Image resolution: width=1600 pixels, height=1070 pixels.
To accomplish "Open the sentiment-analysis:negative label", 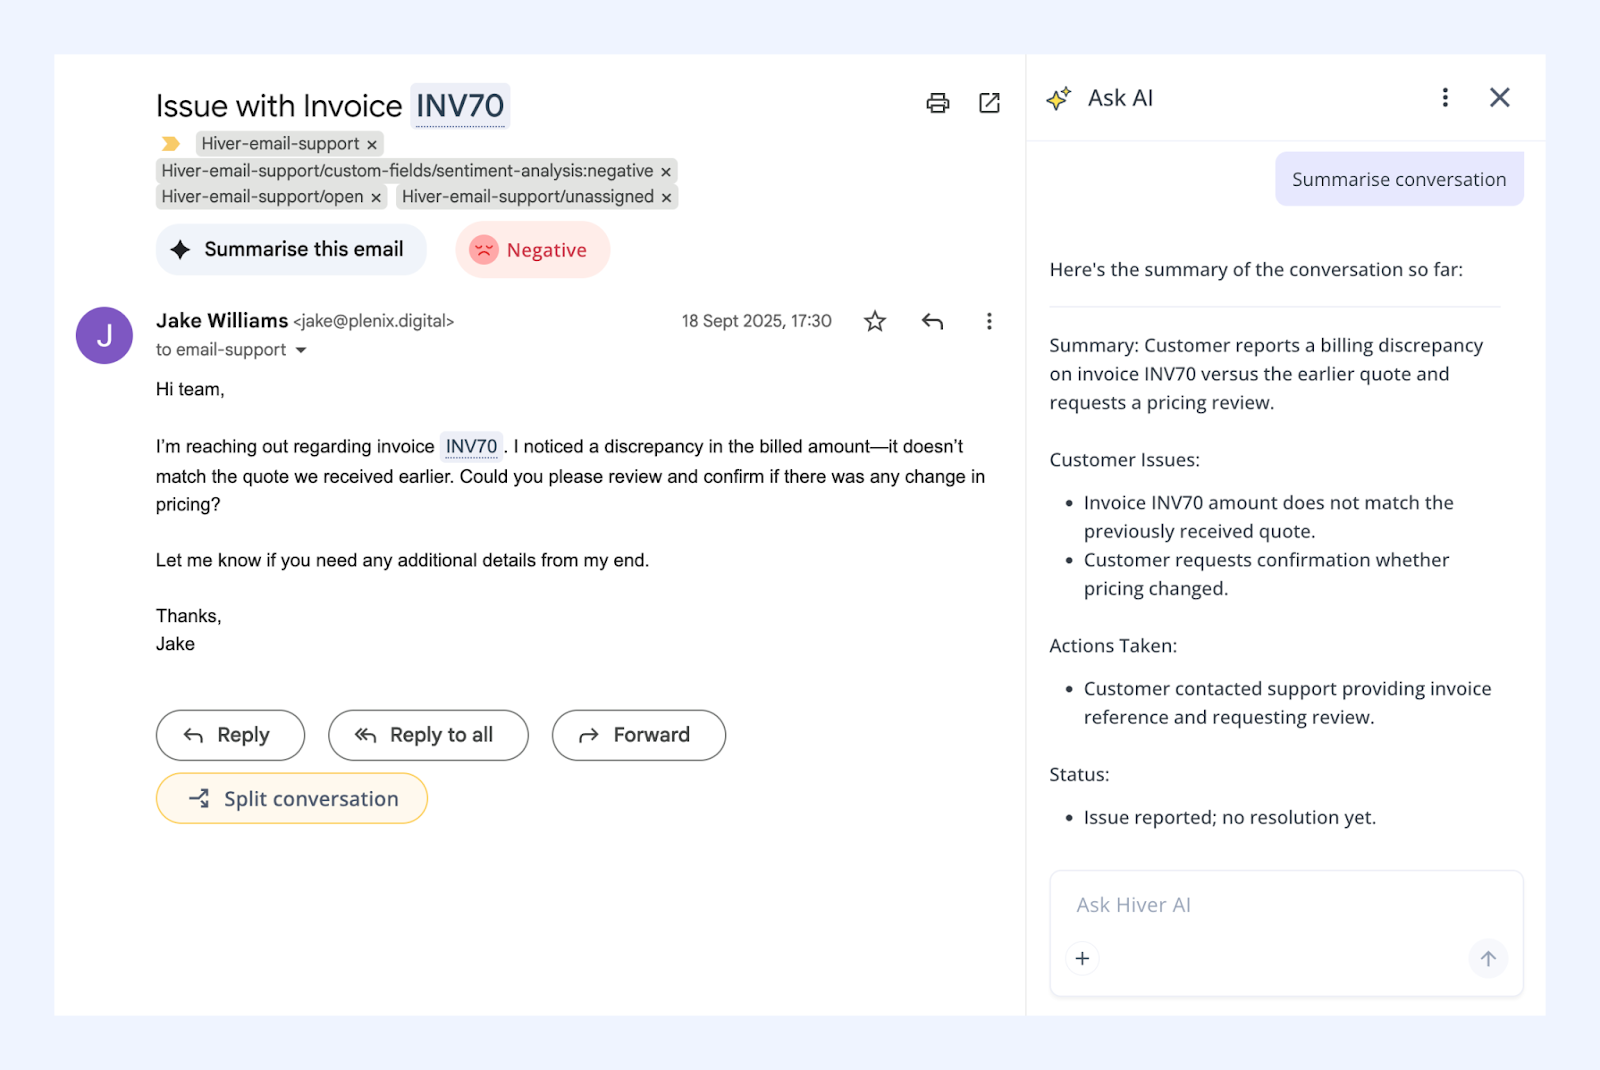I will (407, 171).
